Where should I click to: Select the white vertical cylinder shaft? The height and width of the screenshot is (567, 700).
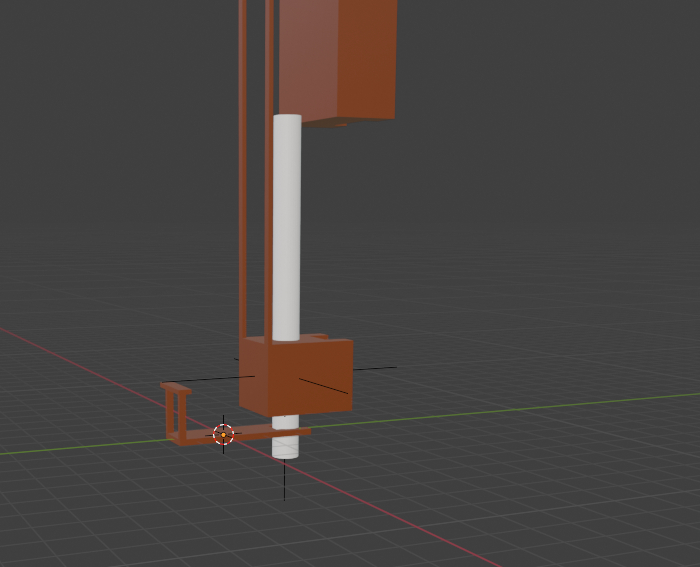pyautogui.click(x=287, y=230)
